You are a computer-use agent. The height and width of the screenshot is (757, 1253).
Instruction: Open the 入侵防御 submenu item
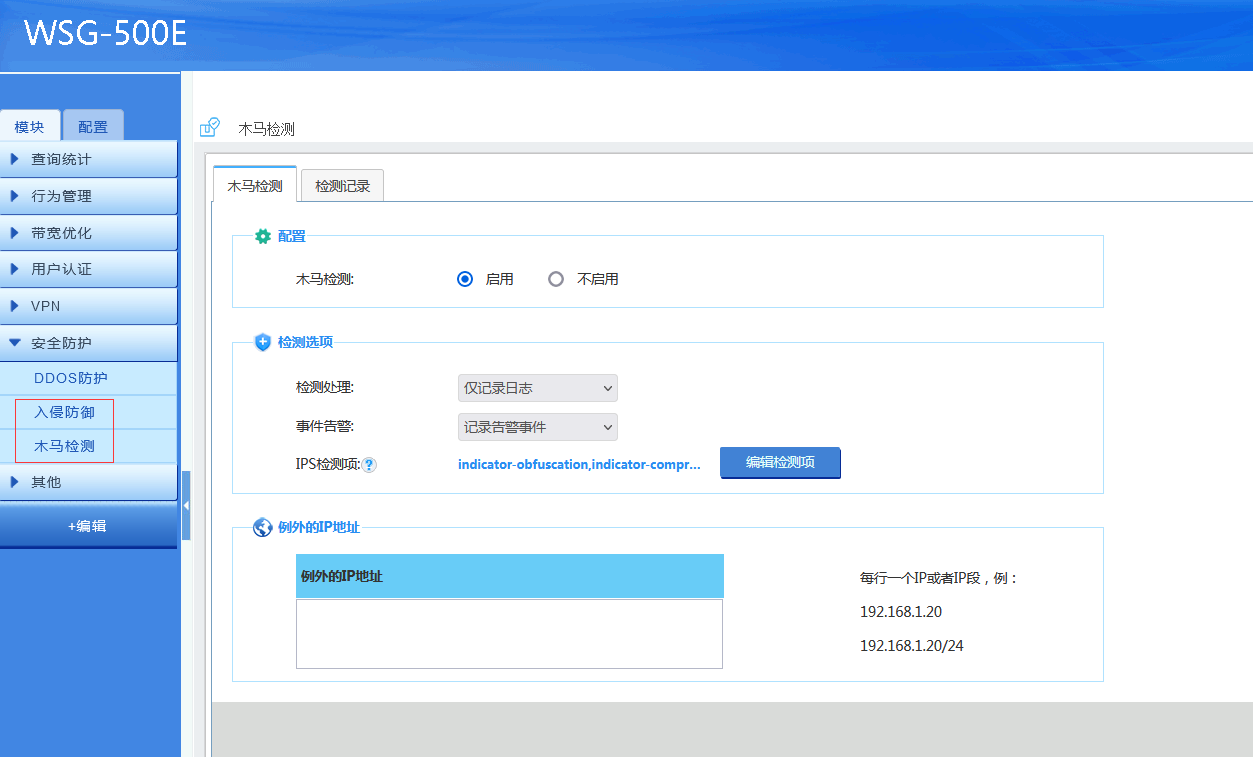(65, 412)
